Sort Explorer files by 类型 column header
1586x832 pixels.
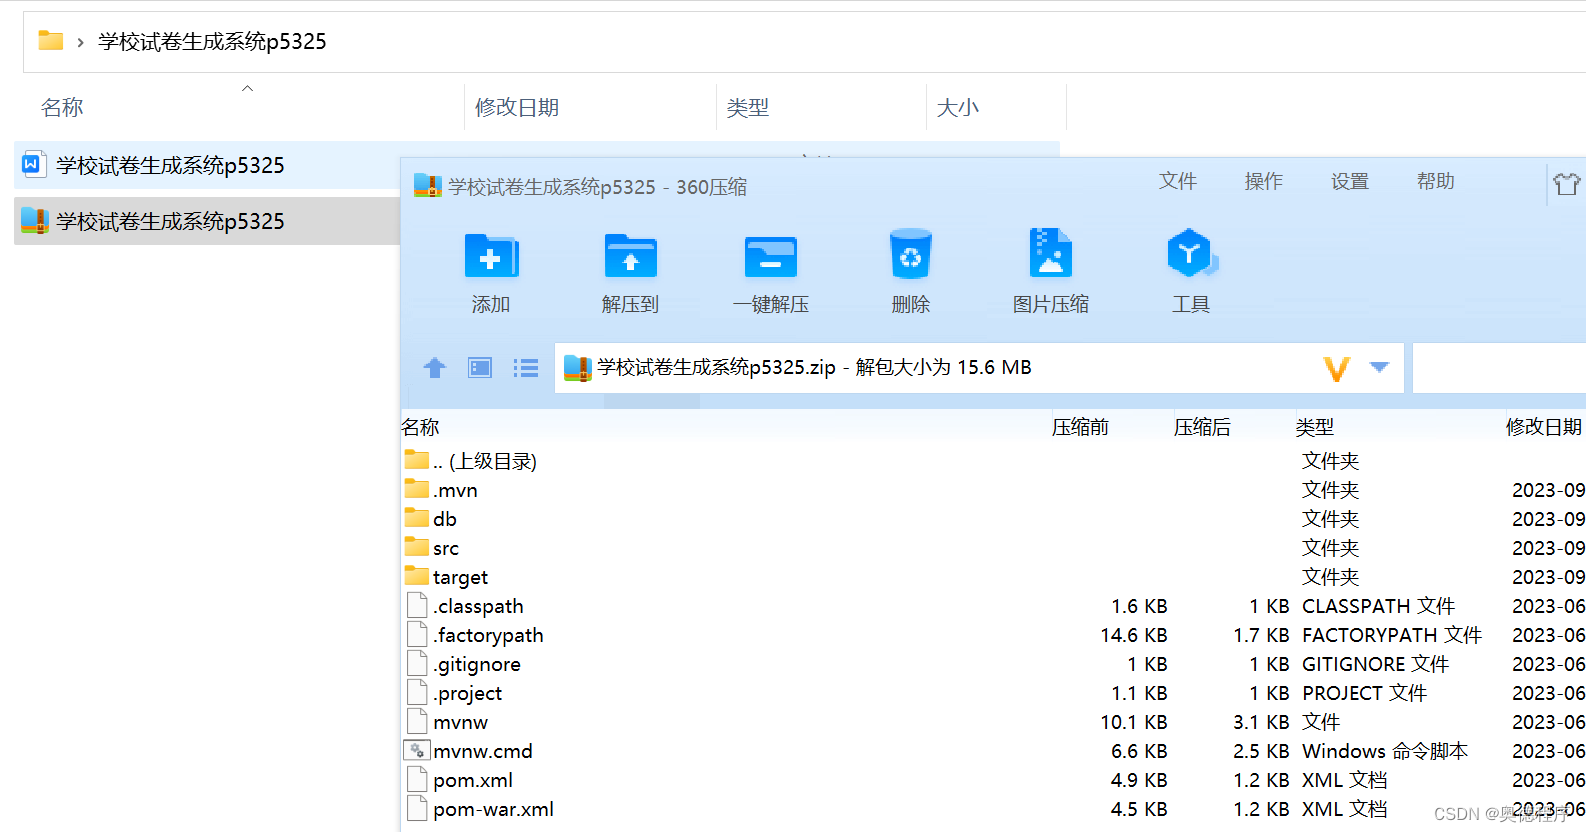[821, 107]
